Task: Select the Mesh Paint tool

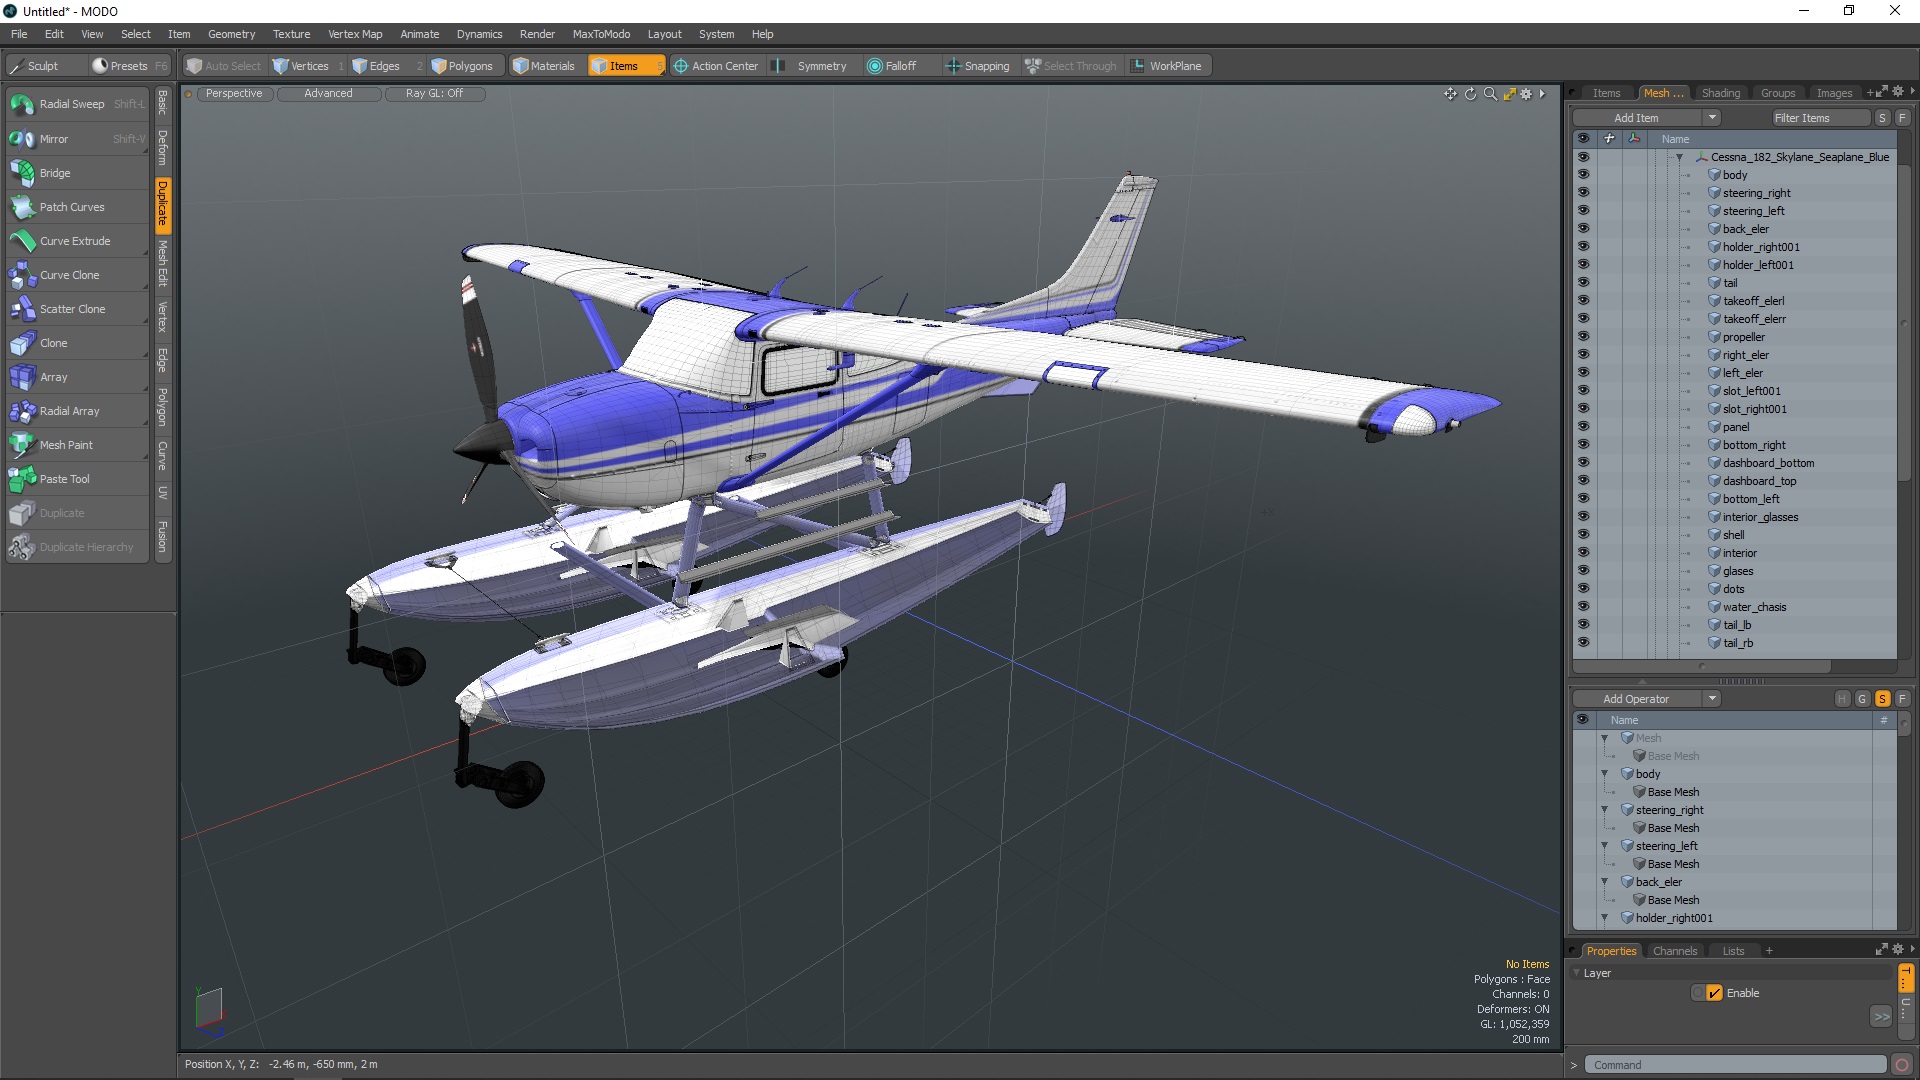Action: pos(66,445)
